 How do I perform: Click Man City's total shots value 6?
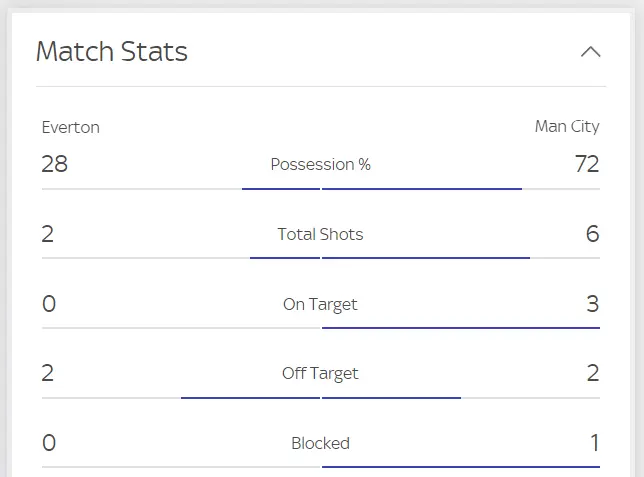[x=592, y=234]
